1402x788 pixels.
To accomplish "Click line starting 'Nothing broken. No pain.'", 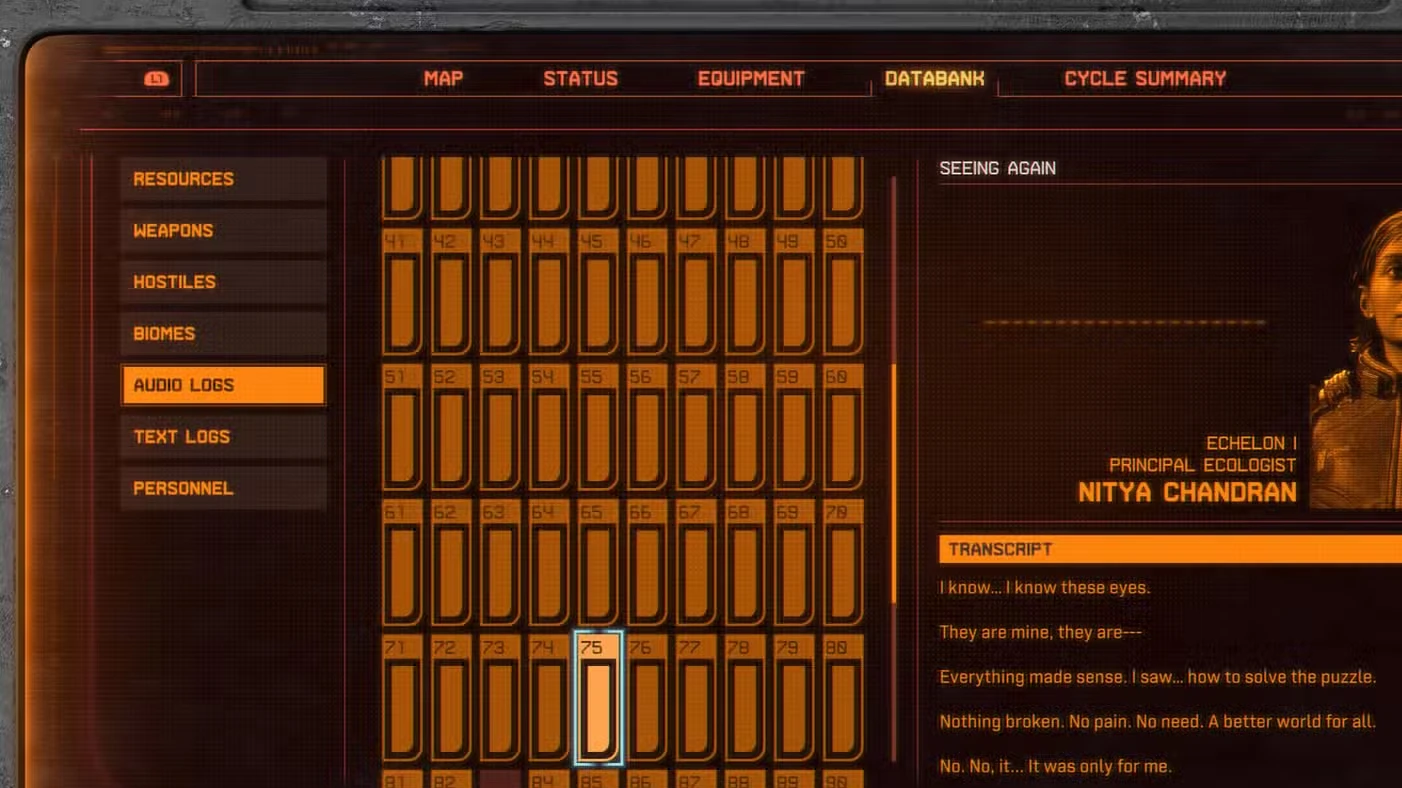I will point(1157,721).
